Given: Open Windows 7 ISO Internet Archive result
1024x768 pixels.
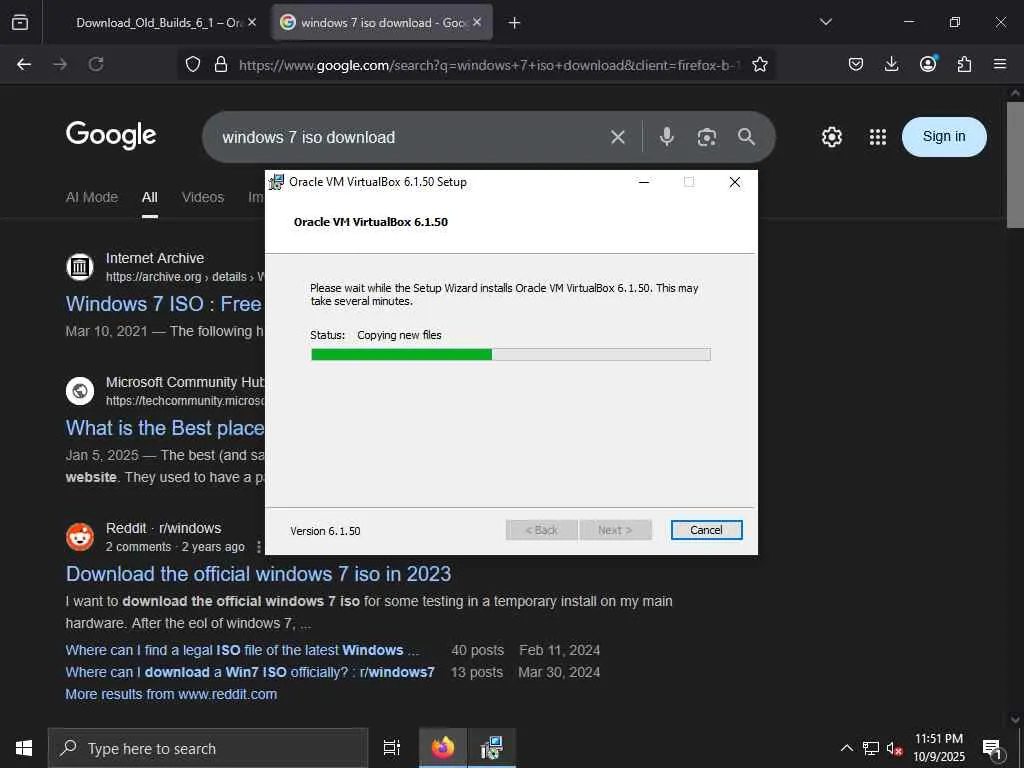Looking at the screenshot, I should [164, 304].
